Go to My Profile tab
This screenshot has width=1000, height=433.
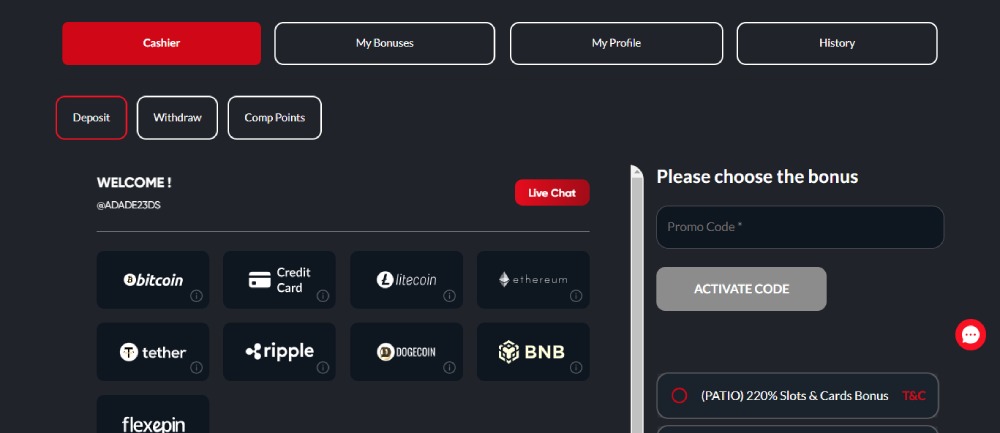(x=616, y=43)
